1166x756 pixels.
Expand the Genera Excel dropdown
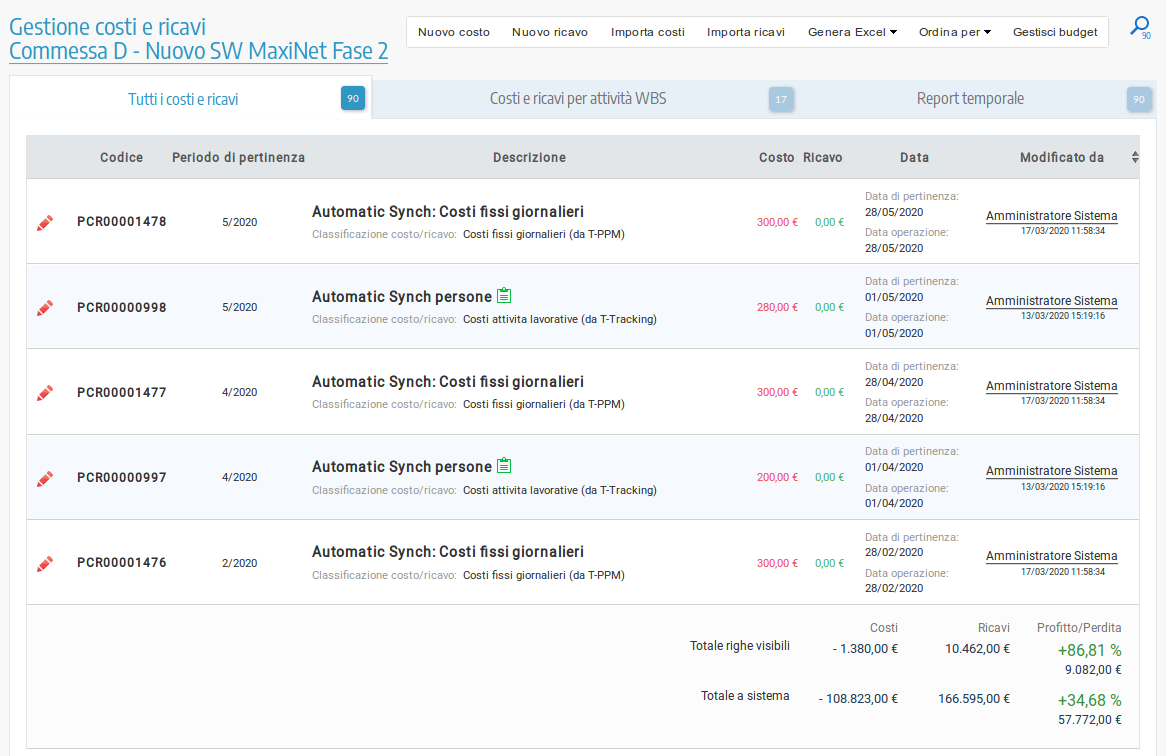[x=852, y=32]
